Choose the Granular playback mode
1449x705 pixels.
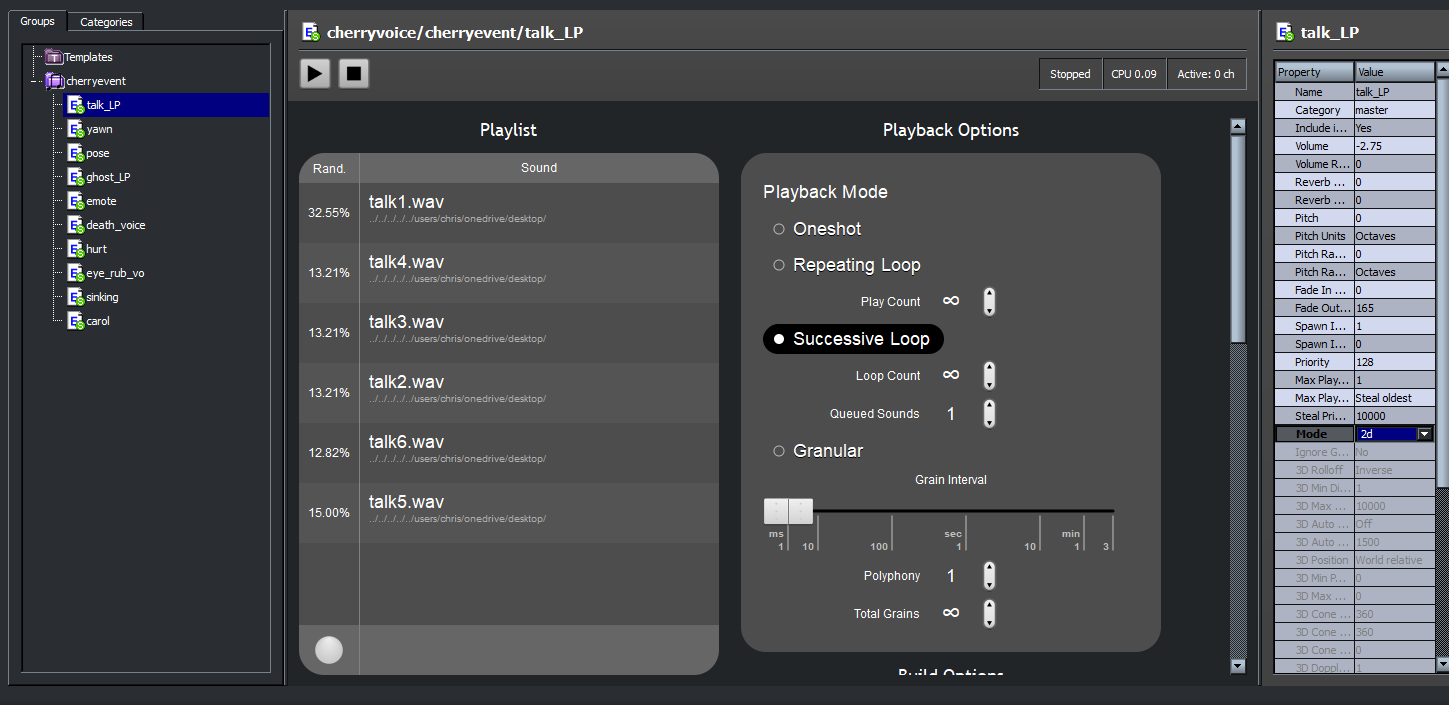click(x=779, y=451)
